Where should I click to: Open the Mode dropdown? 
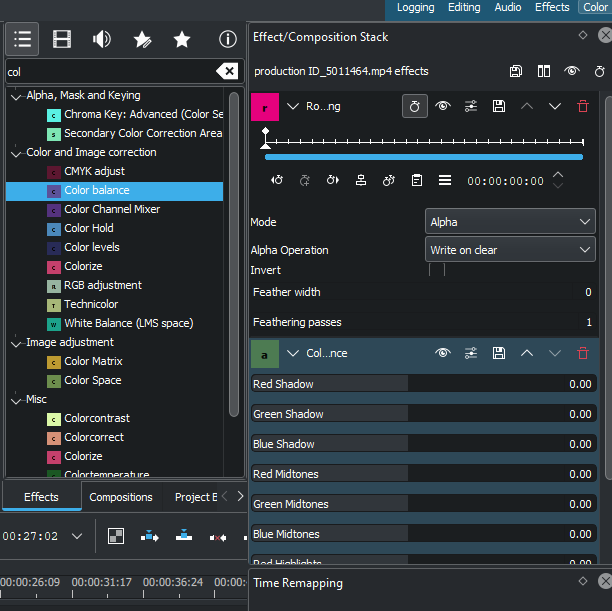coord(510,222)
